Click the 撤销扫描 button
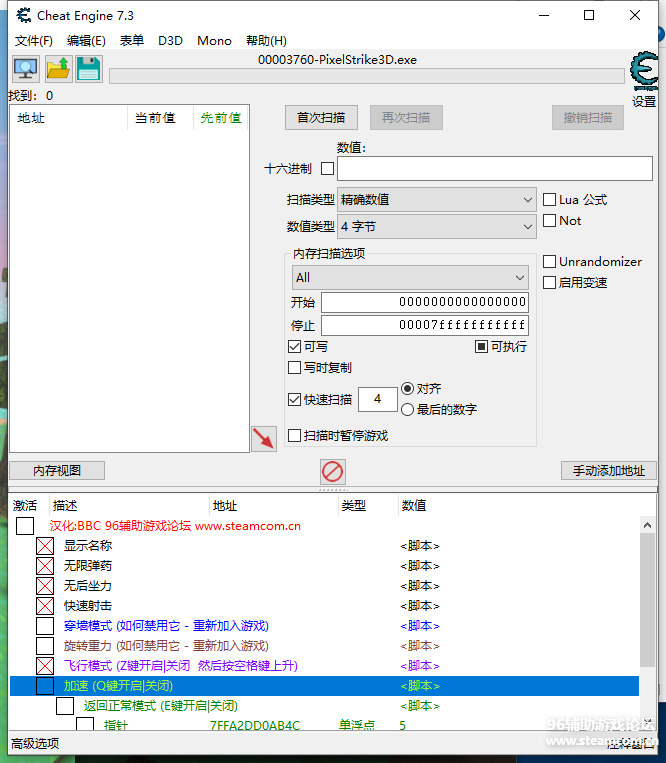This screenshot has width=666, height=763. (x=588, y=118)
